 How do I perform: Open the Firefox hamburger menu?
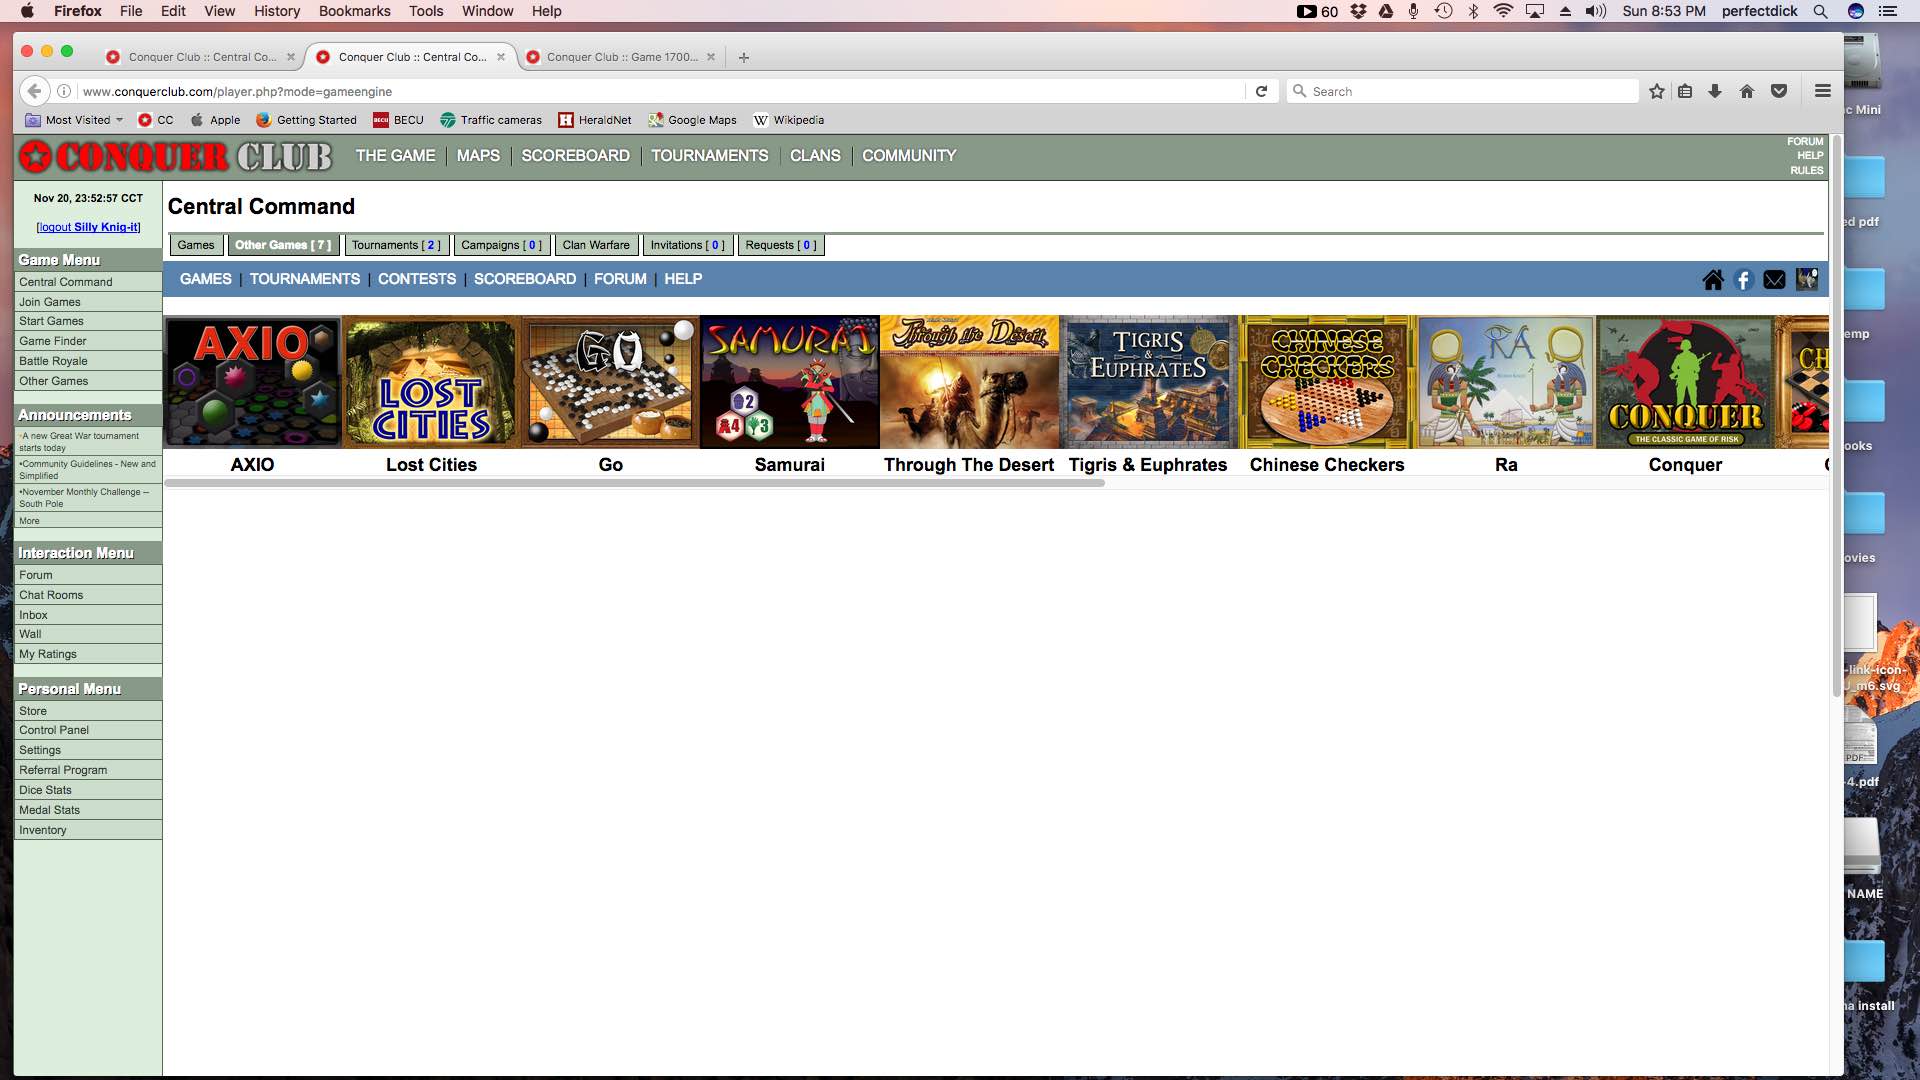[1823, 91]
